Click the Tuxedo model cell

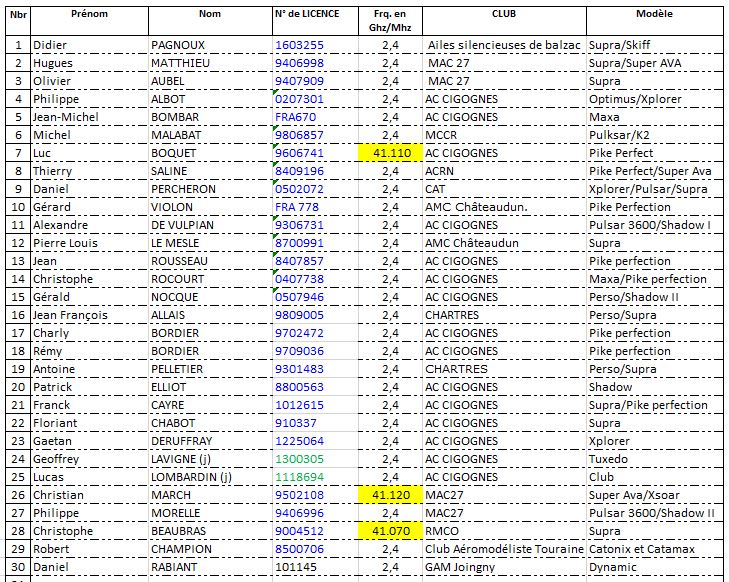(x=655, y=459)
